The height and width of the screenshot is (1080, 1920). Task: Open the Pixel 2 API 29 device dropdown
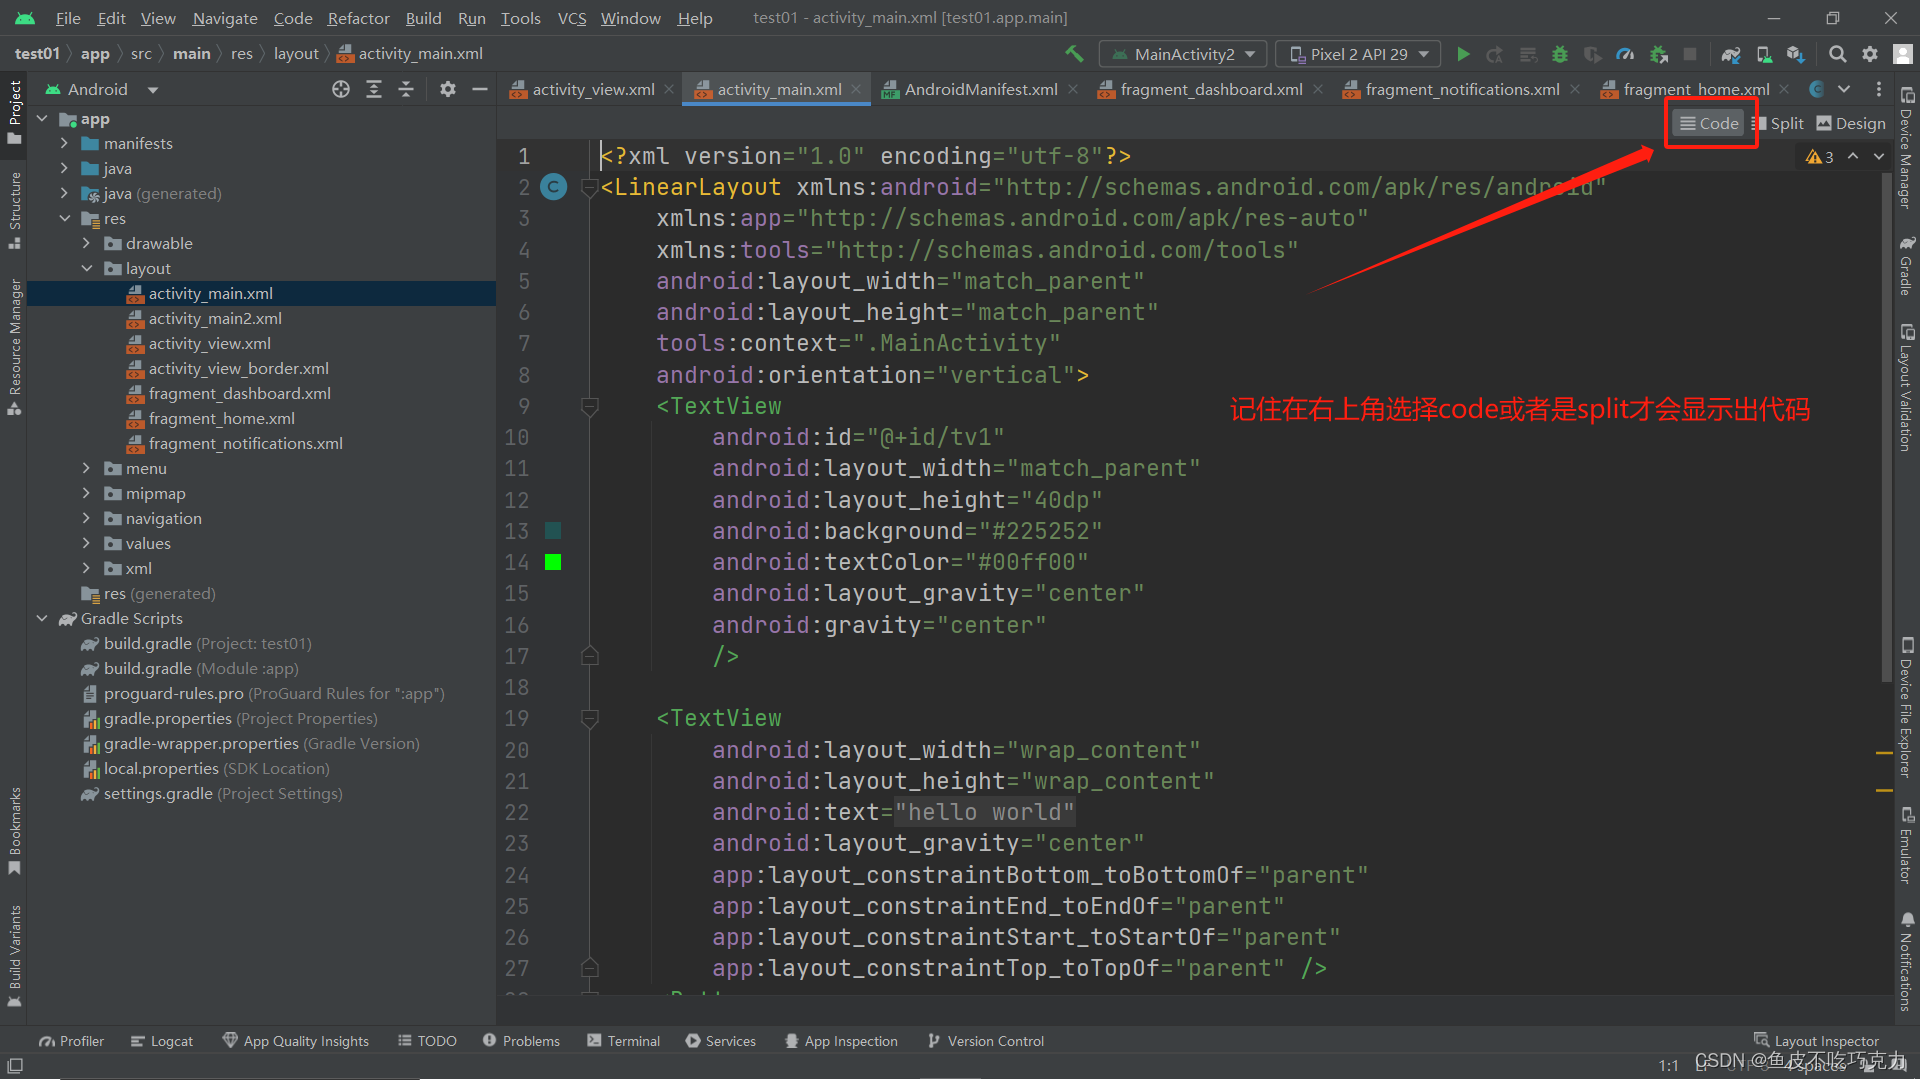(1359, 54)
